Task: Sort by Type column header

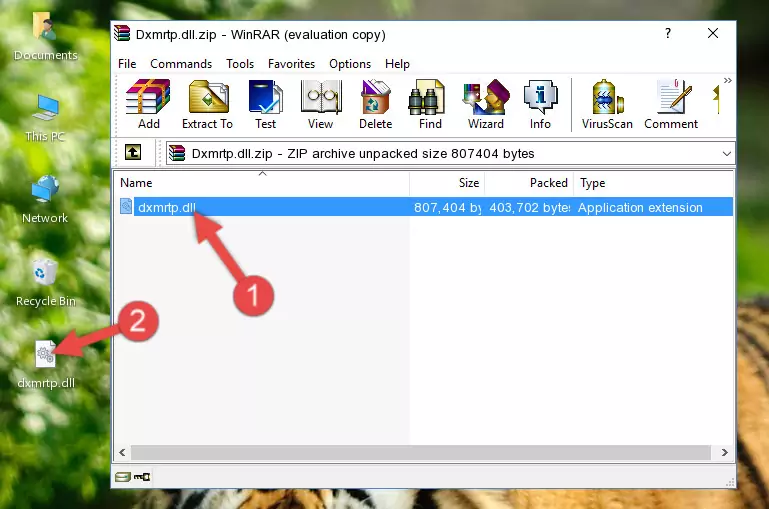Action: tap(653, 183)
